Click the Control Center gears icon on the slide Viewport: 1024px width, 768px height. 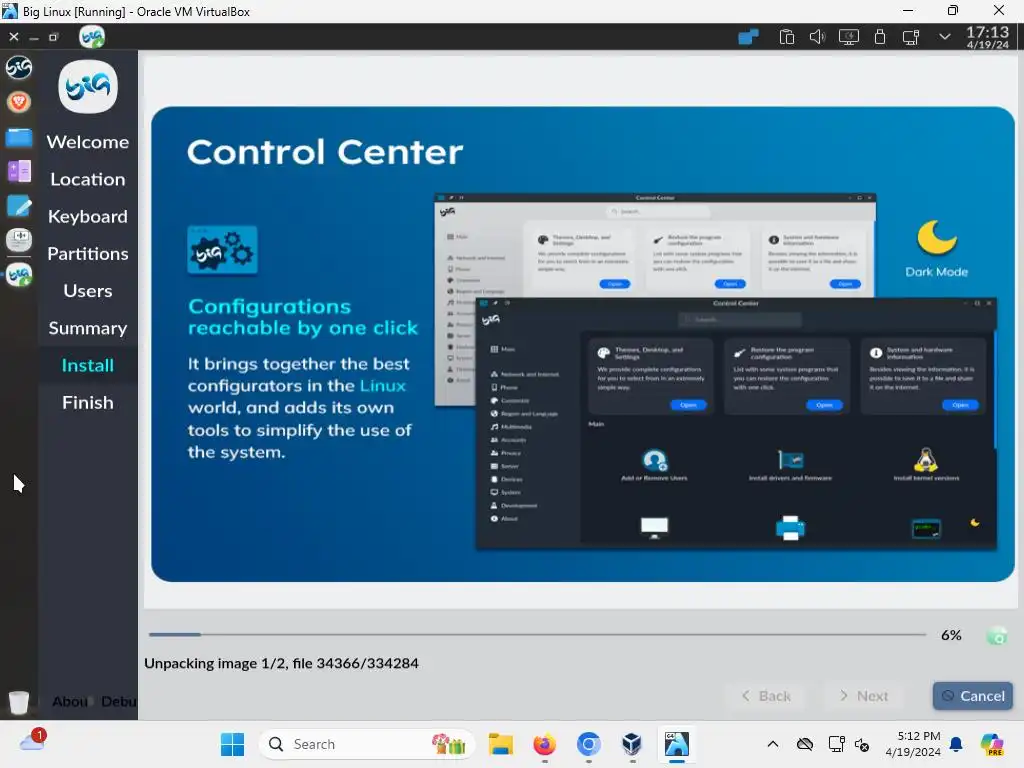point(222,250)
